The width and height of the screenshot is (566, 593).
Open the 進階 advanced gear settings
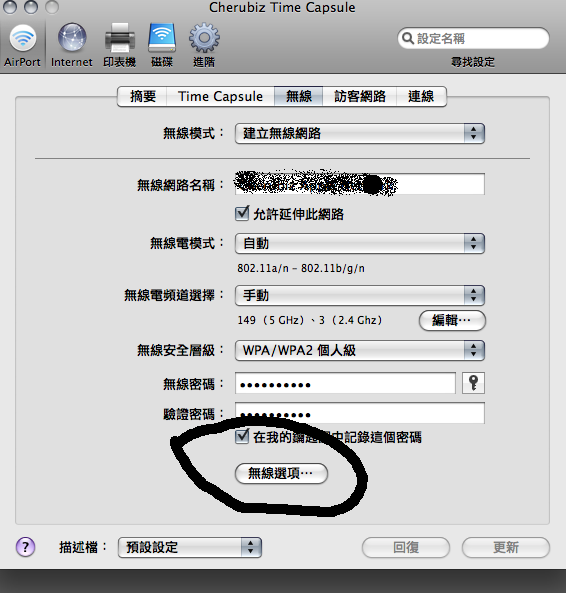[x=204, y=45]
